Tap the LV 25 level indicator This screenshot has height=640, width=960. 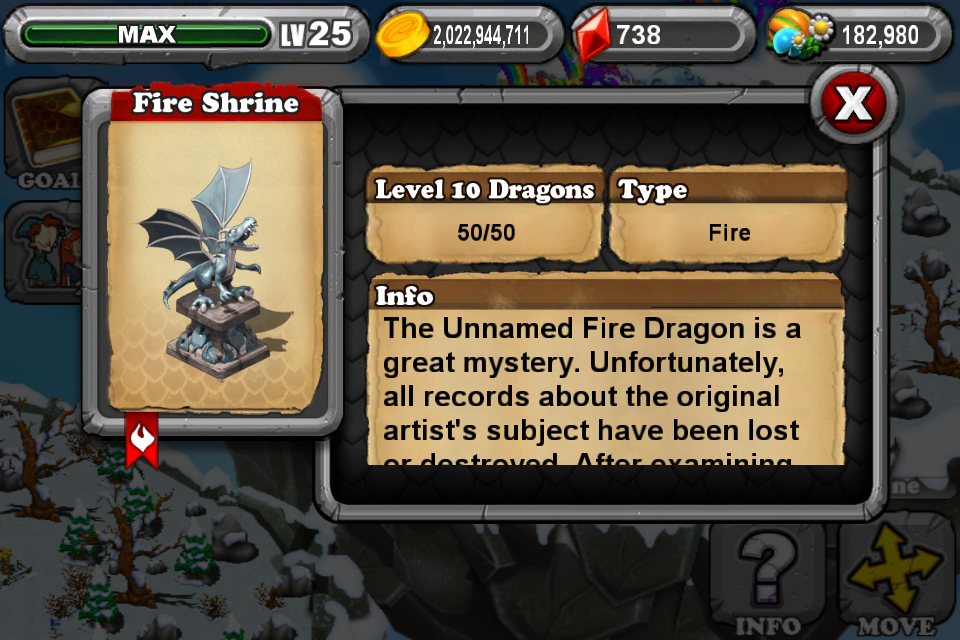click(317, 34)
